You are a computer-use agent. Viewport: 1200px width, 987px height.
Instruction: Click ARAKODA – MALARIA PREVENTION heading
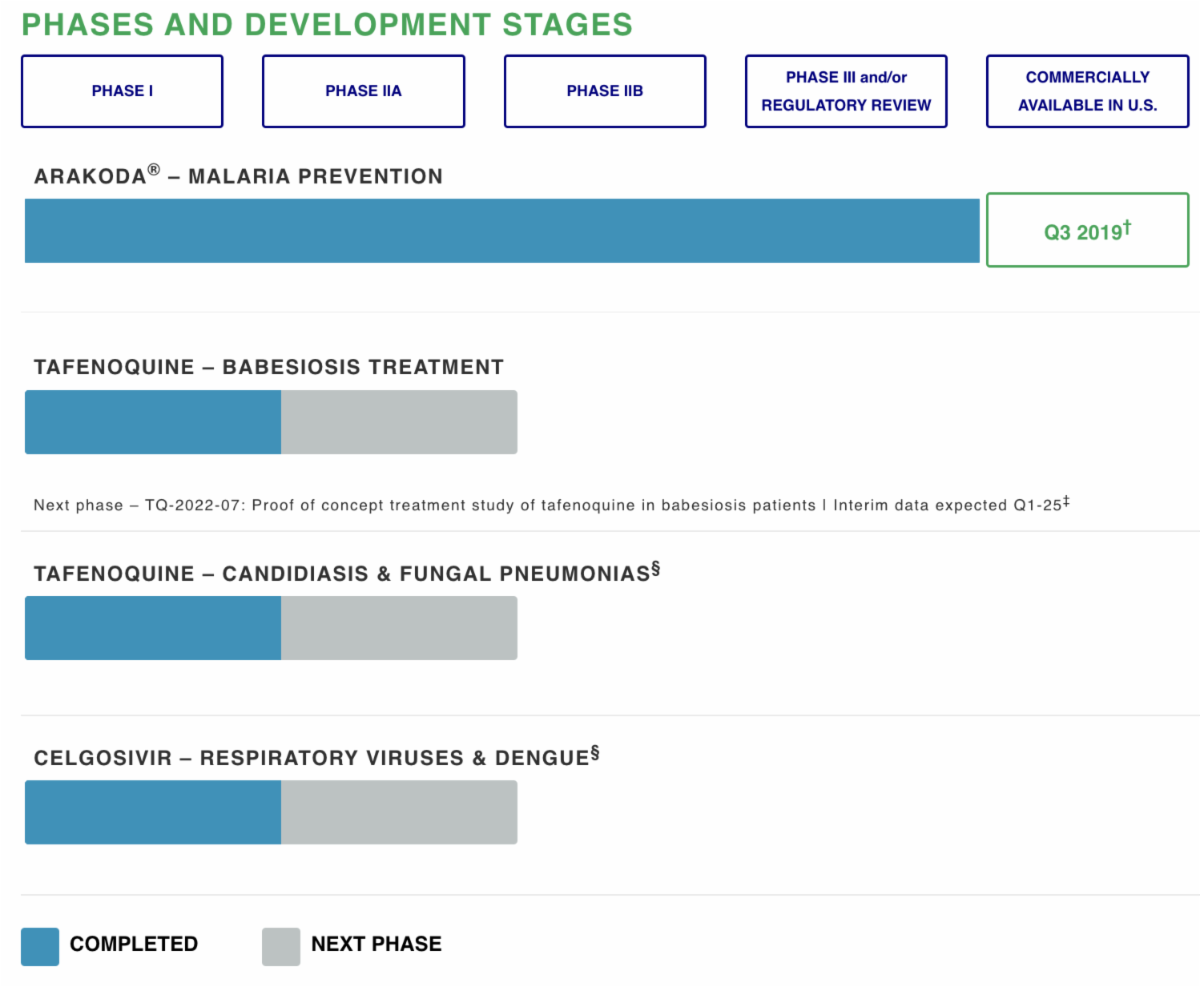238,176
